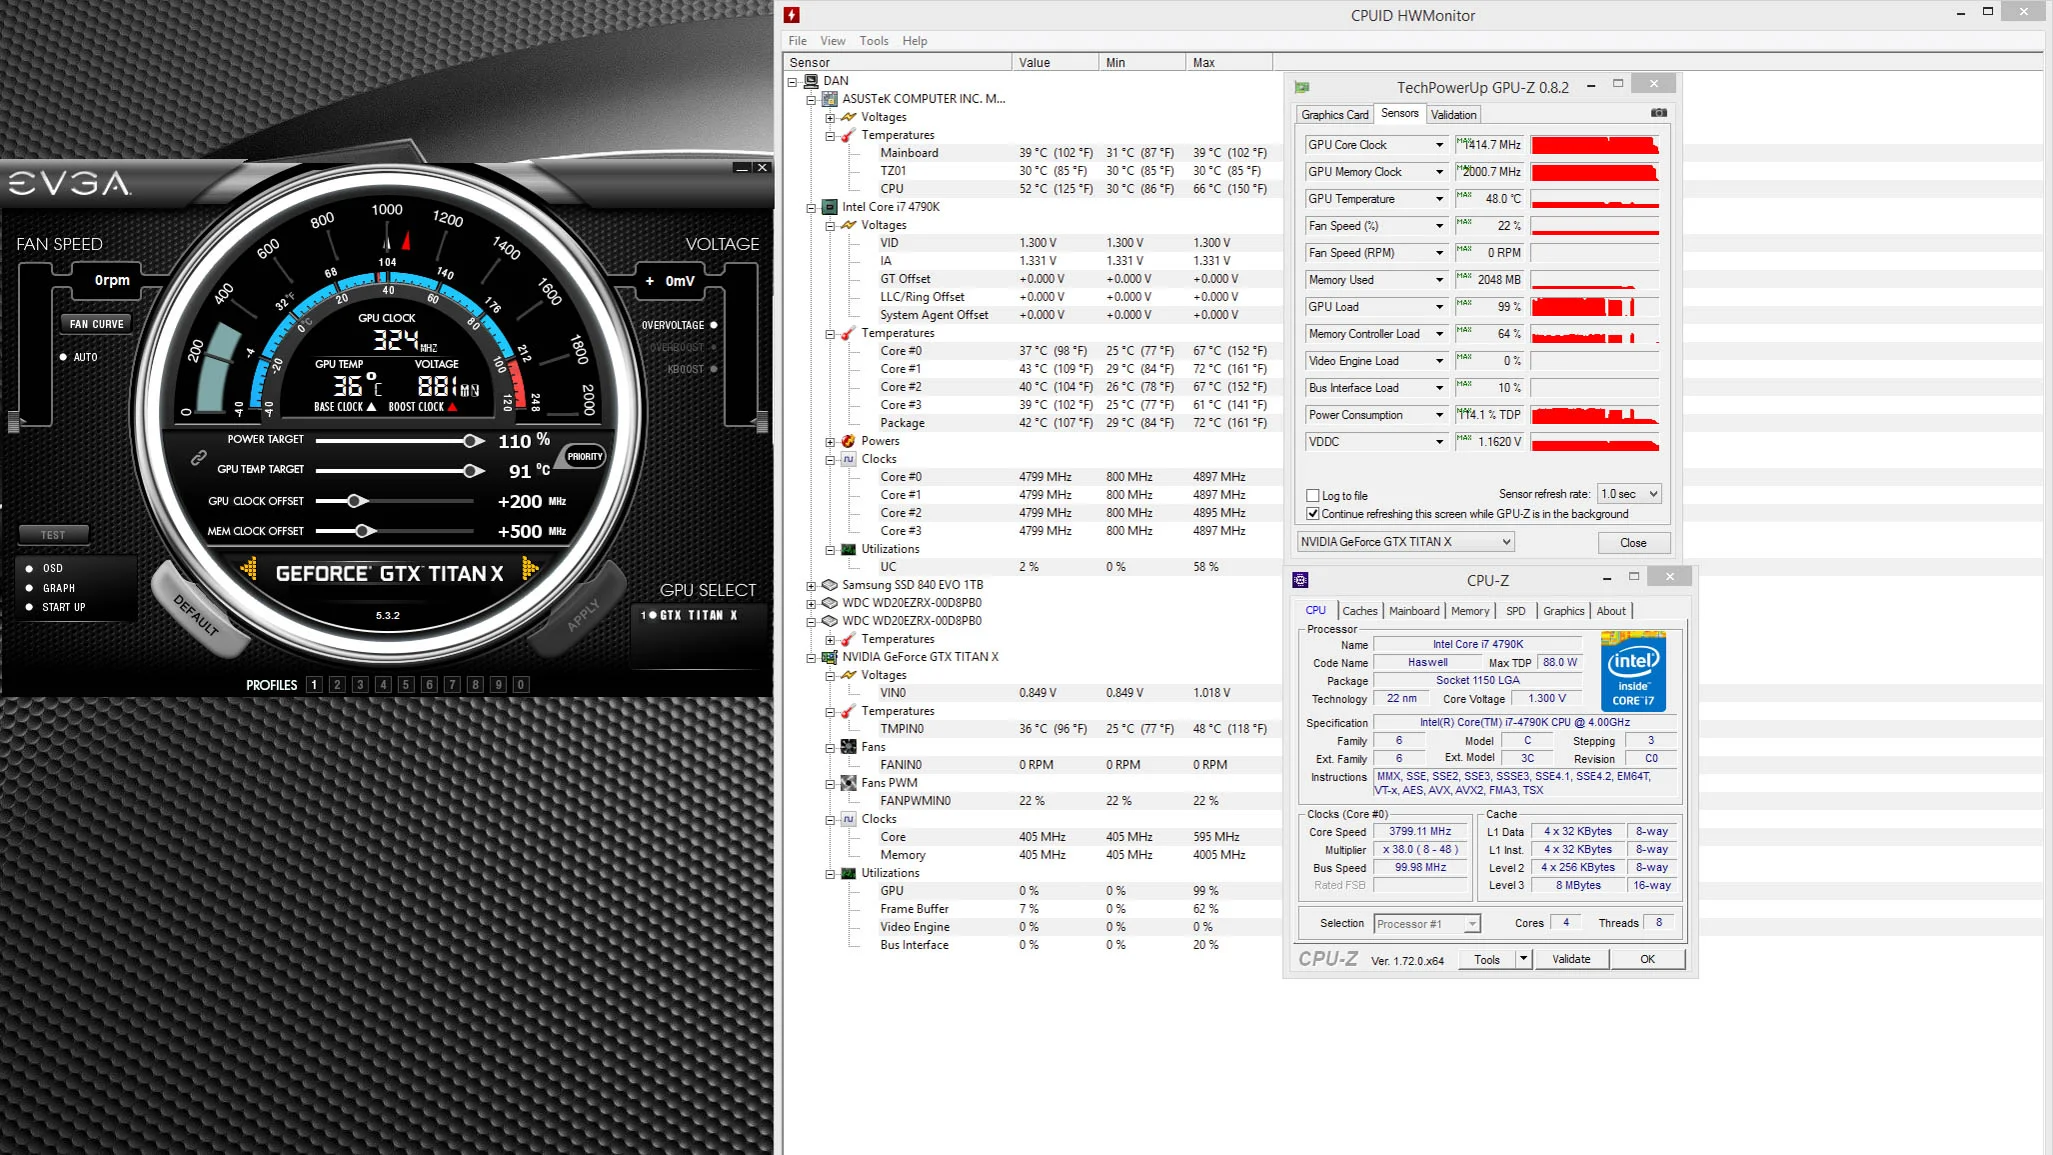Click the Fans icon under NVIDIA GeForce GTX TITAN X
Screen dimensions: 2053x1155
coord(848,747)
